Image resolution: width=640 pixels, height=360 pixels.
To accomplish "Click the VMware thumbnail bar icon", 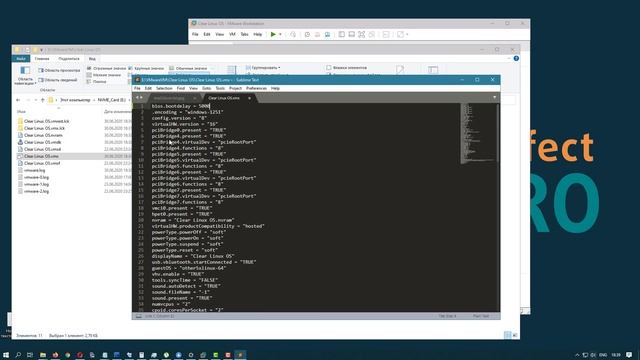I will (351, 34).
